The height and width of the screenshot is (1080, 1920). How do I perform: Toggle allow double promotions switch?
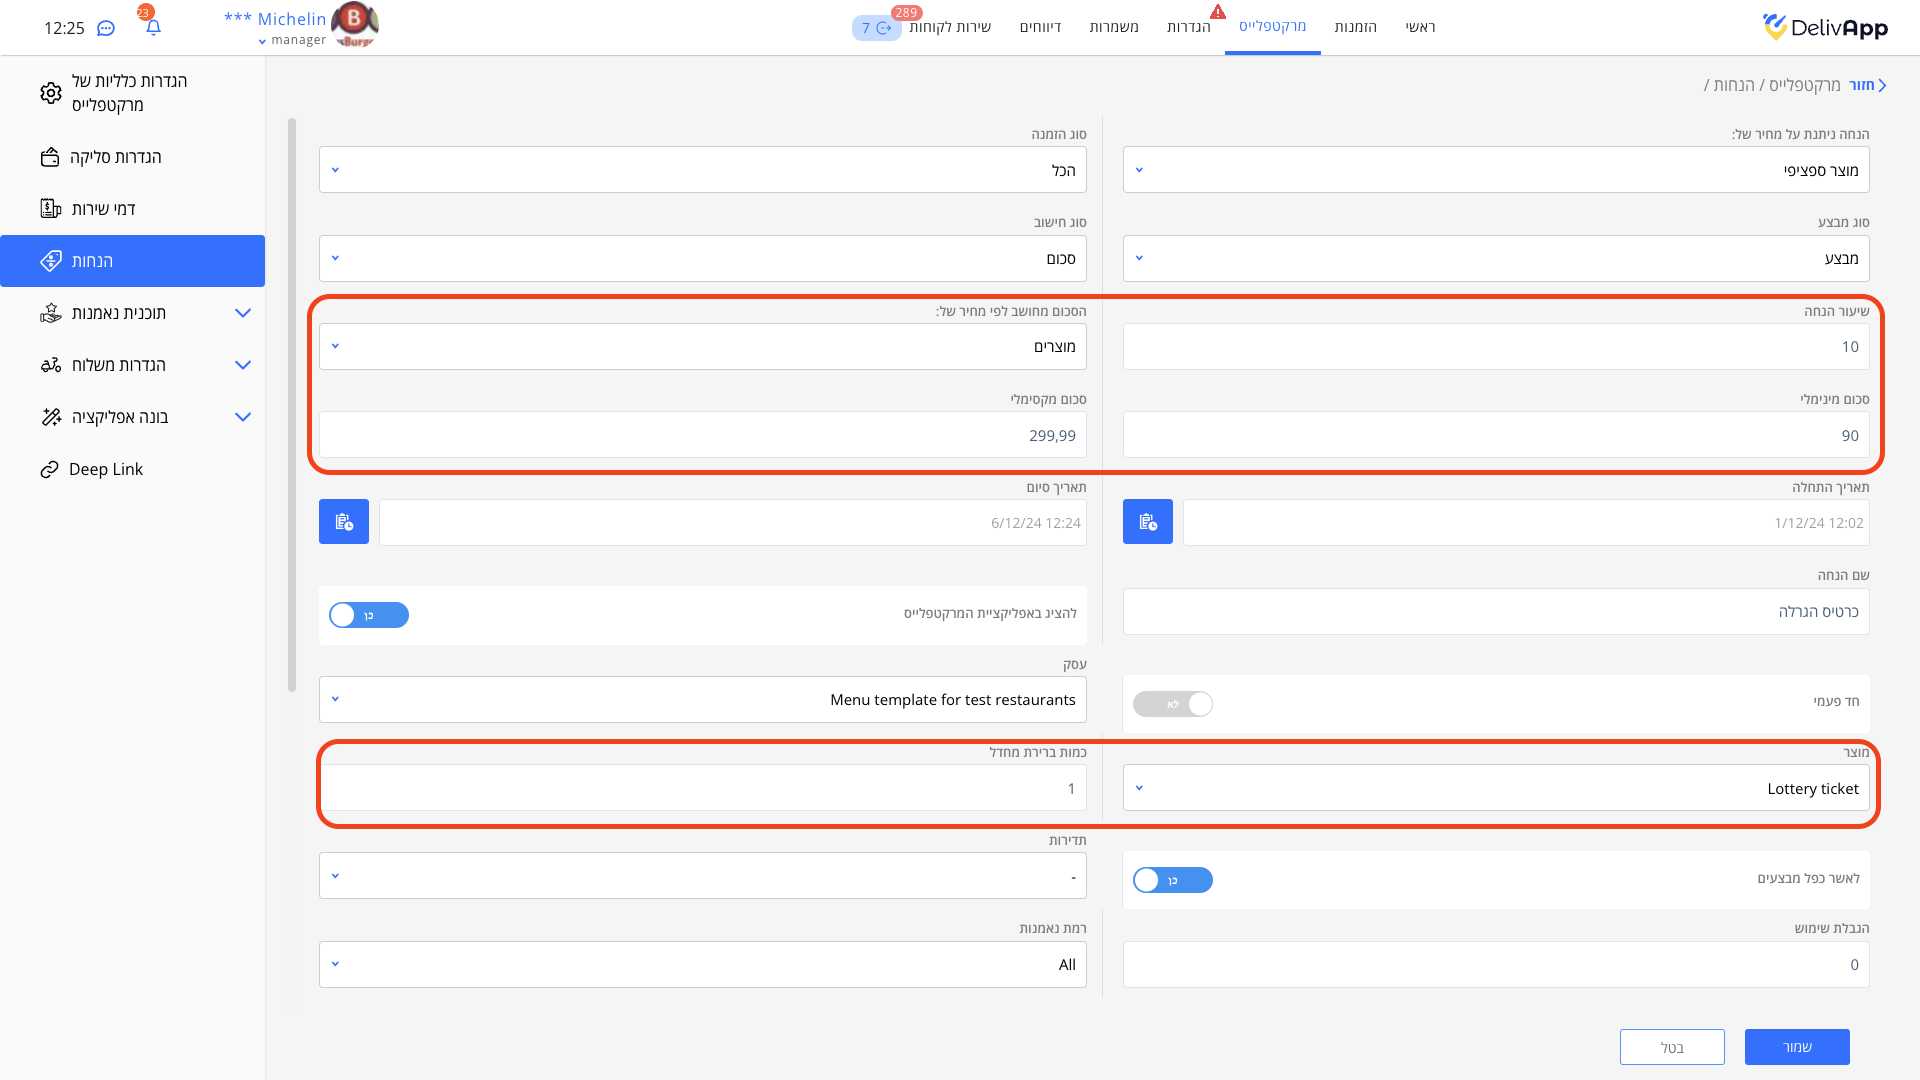coord(1172,880)
